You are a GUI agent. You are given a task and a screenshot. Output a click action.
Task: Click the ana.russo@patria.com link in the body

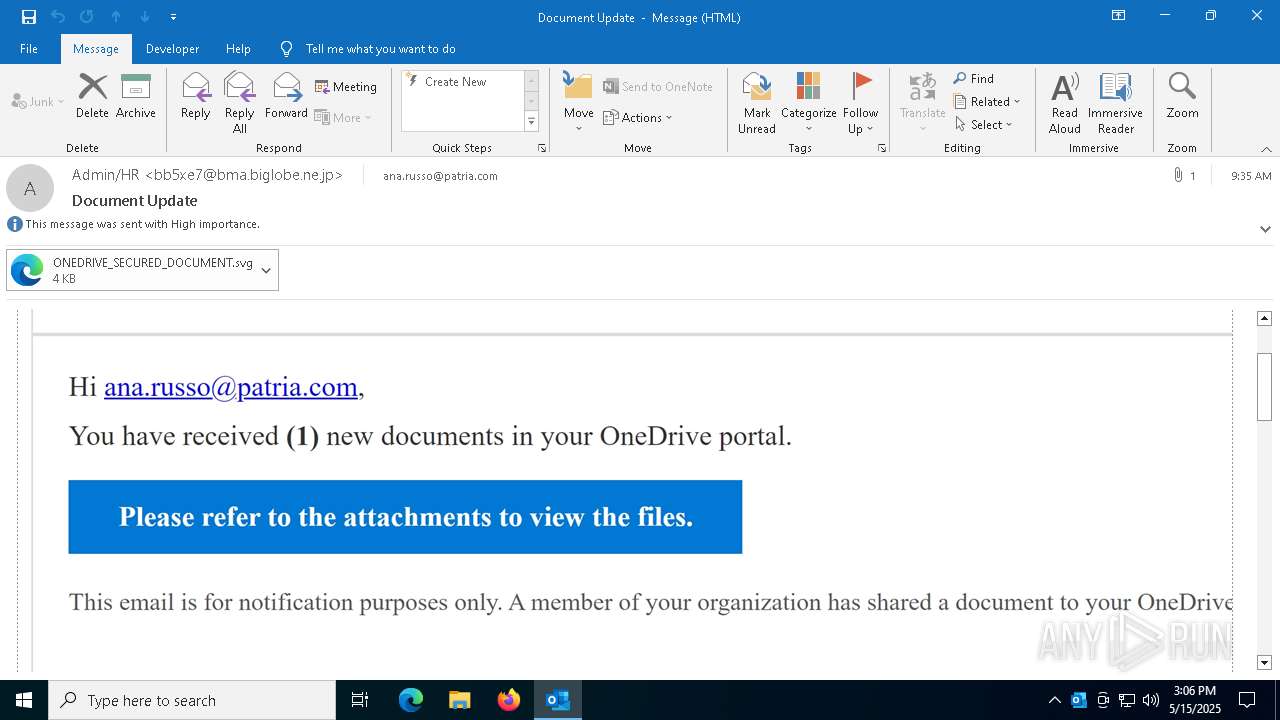click(231, 387)
